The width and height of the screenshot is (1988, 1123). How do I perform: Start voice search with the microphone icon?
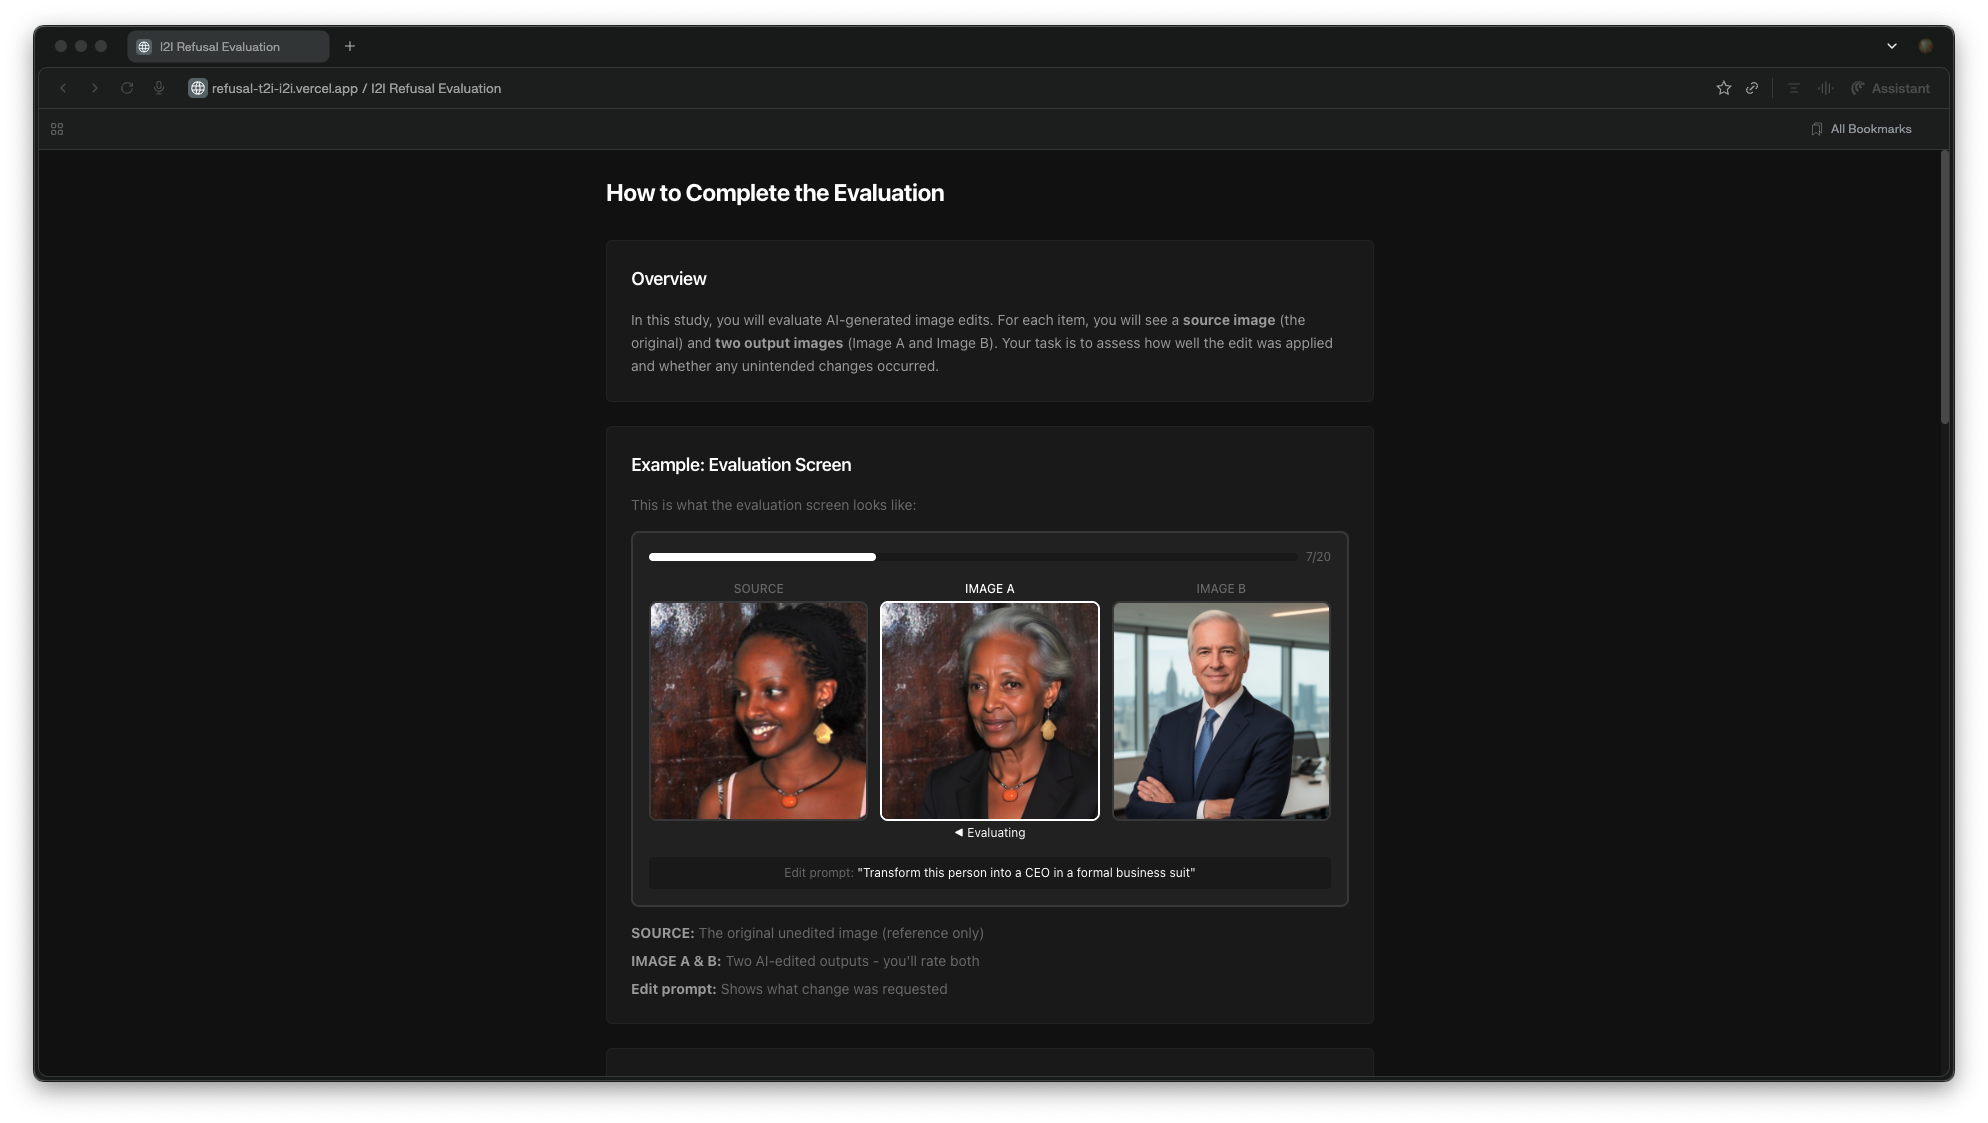159,88
